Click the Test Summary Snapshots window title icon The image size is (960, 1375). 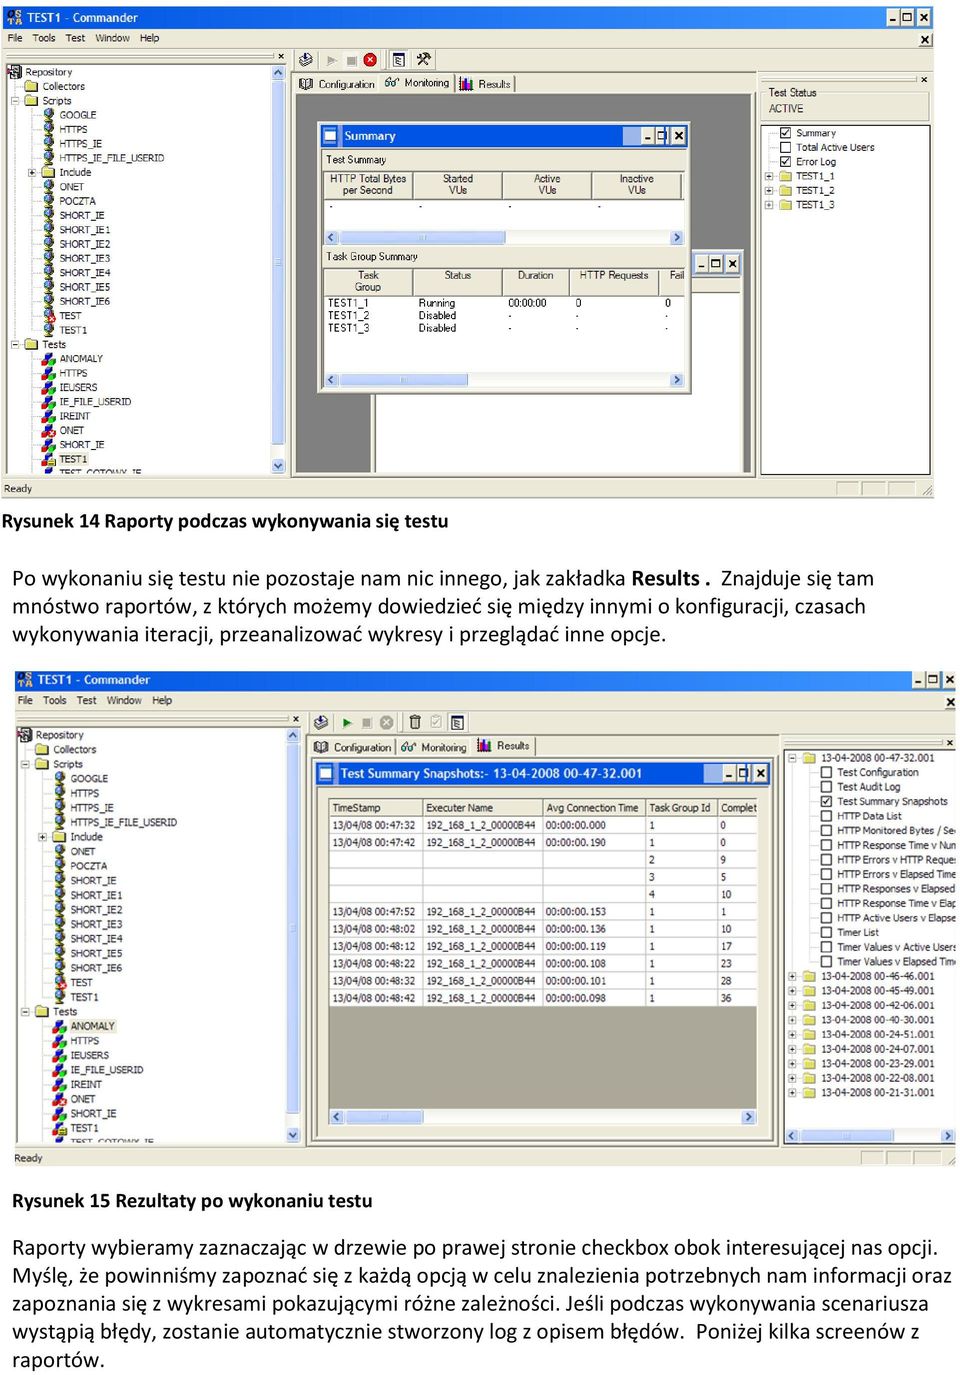coord(326,773)
